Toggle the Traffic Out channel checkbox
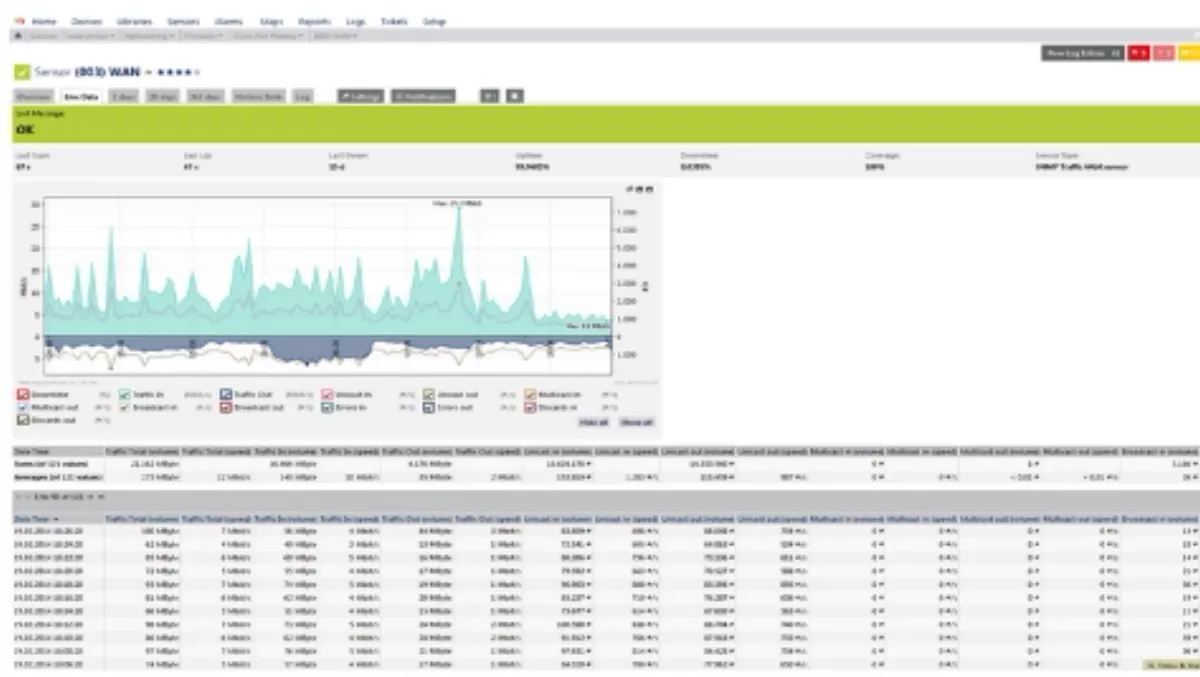This screenshot has width=1200, height=677. [x=226, y=395]
